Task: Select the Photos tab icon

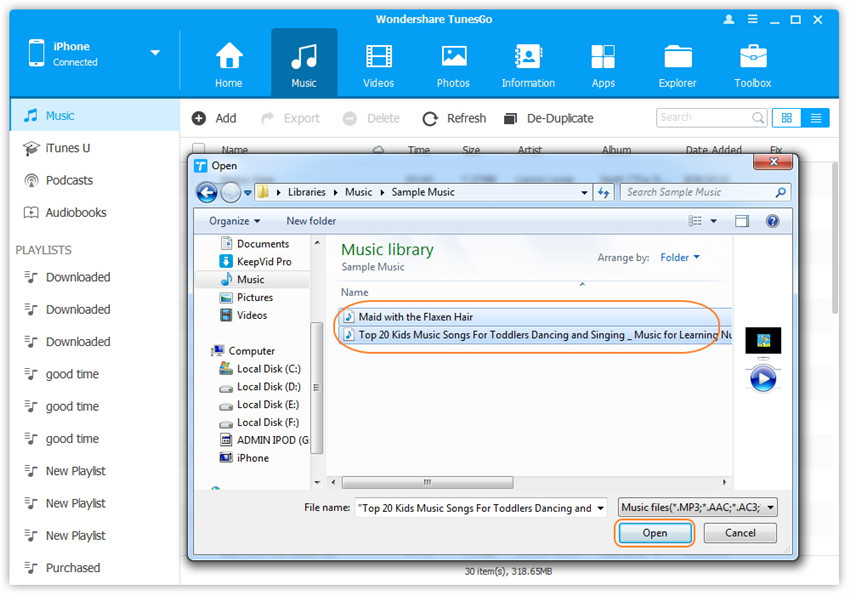Action: pos(453,57)
